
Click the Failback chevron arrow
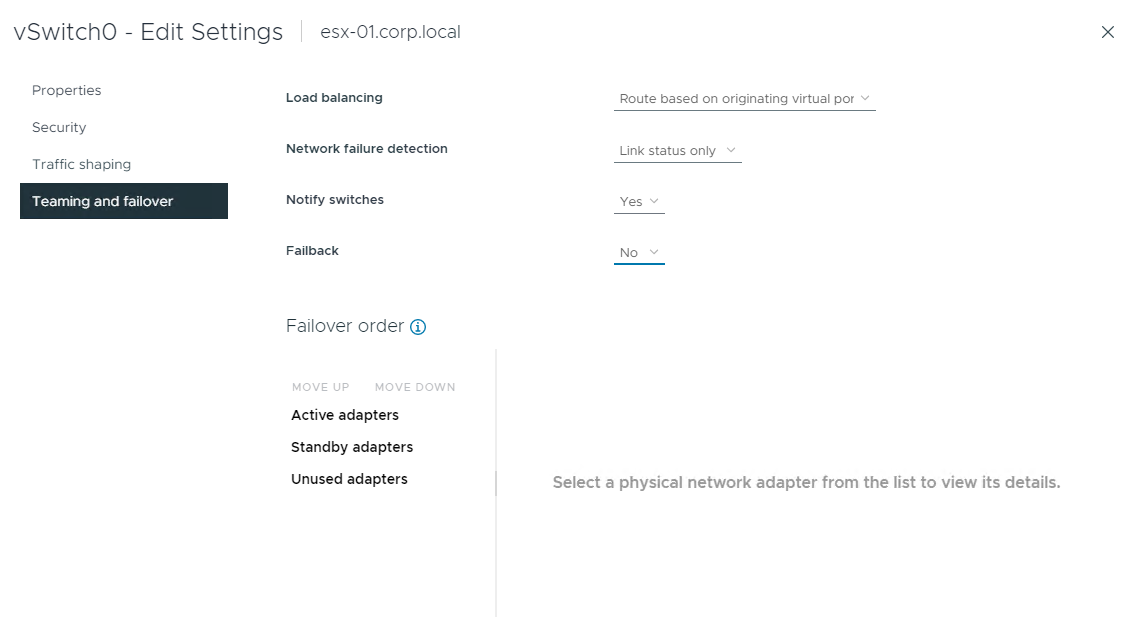coord(654,252)
